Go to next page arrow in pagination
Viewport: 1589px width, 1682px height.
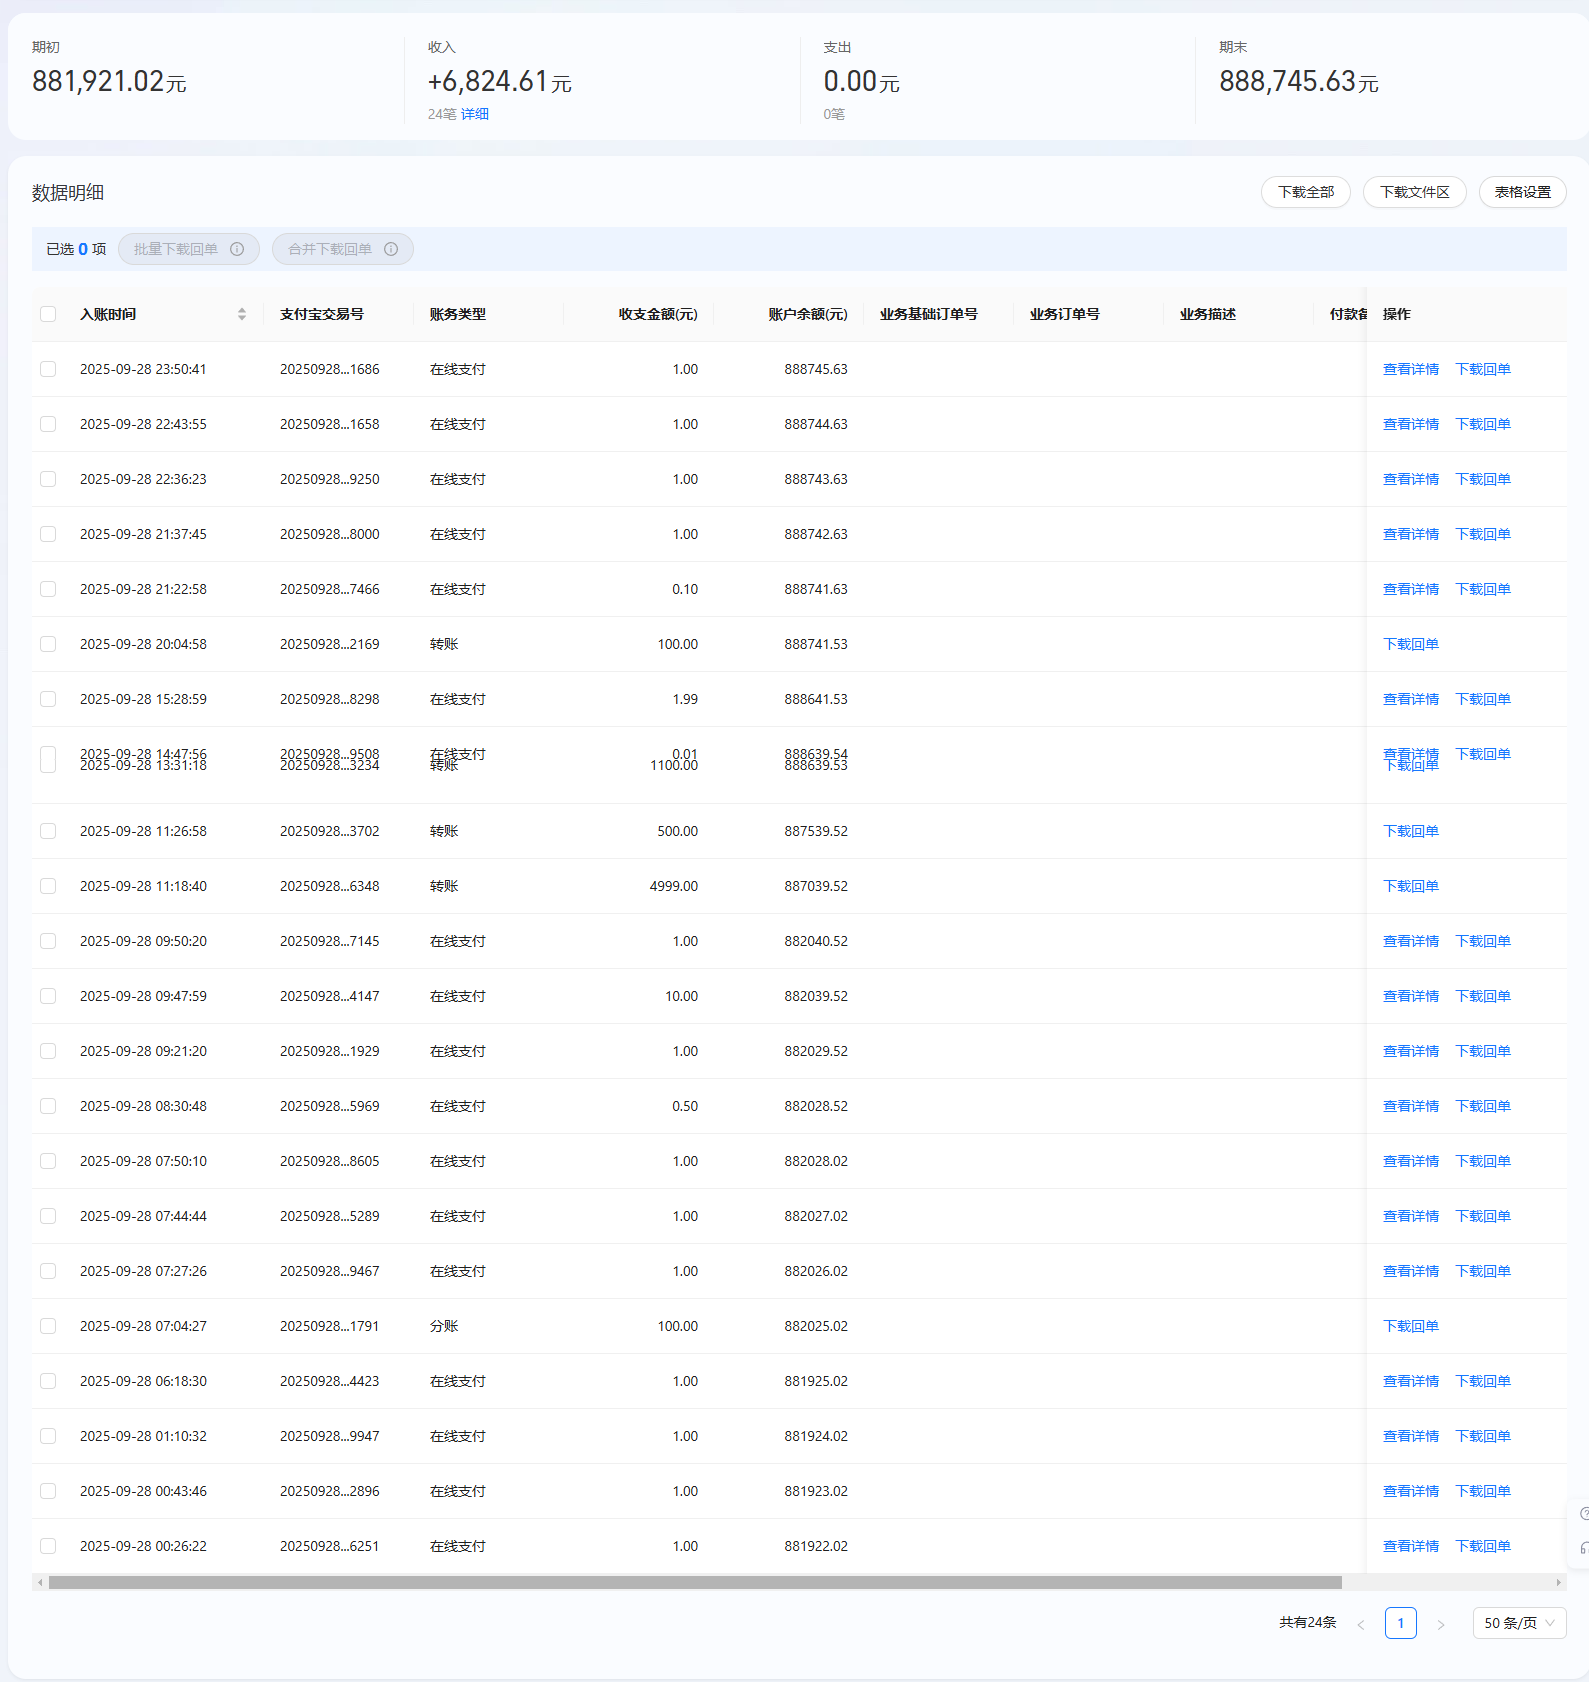[1440, 1624]
